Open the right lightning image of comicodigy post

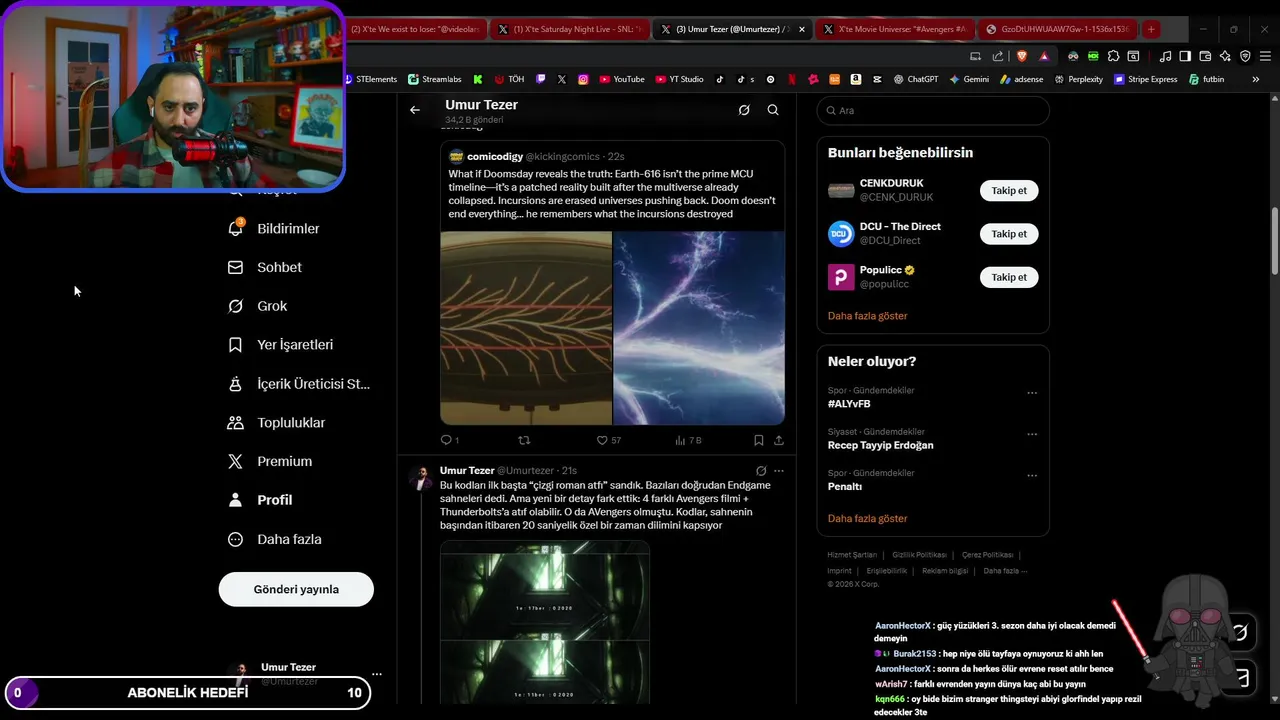(699, 328)
